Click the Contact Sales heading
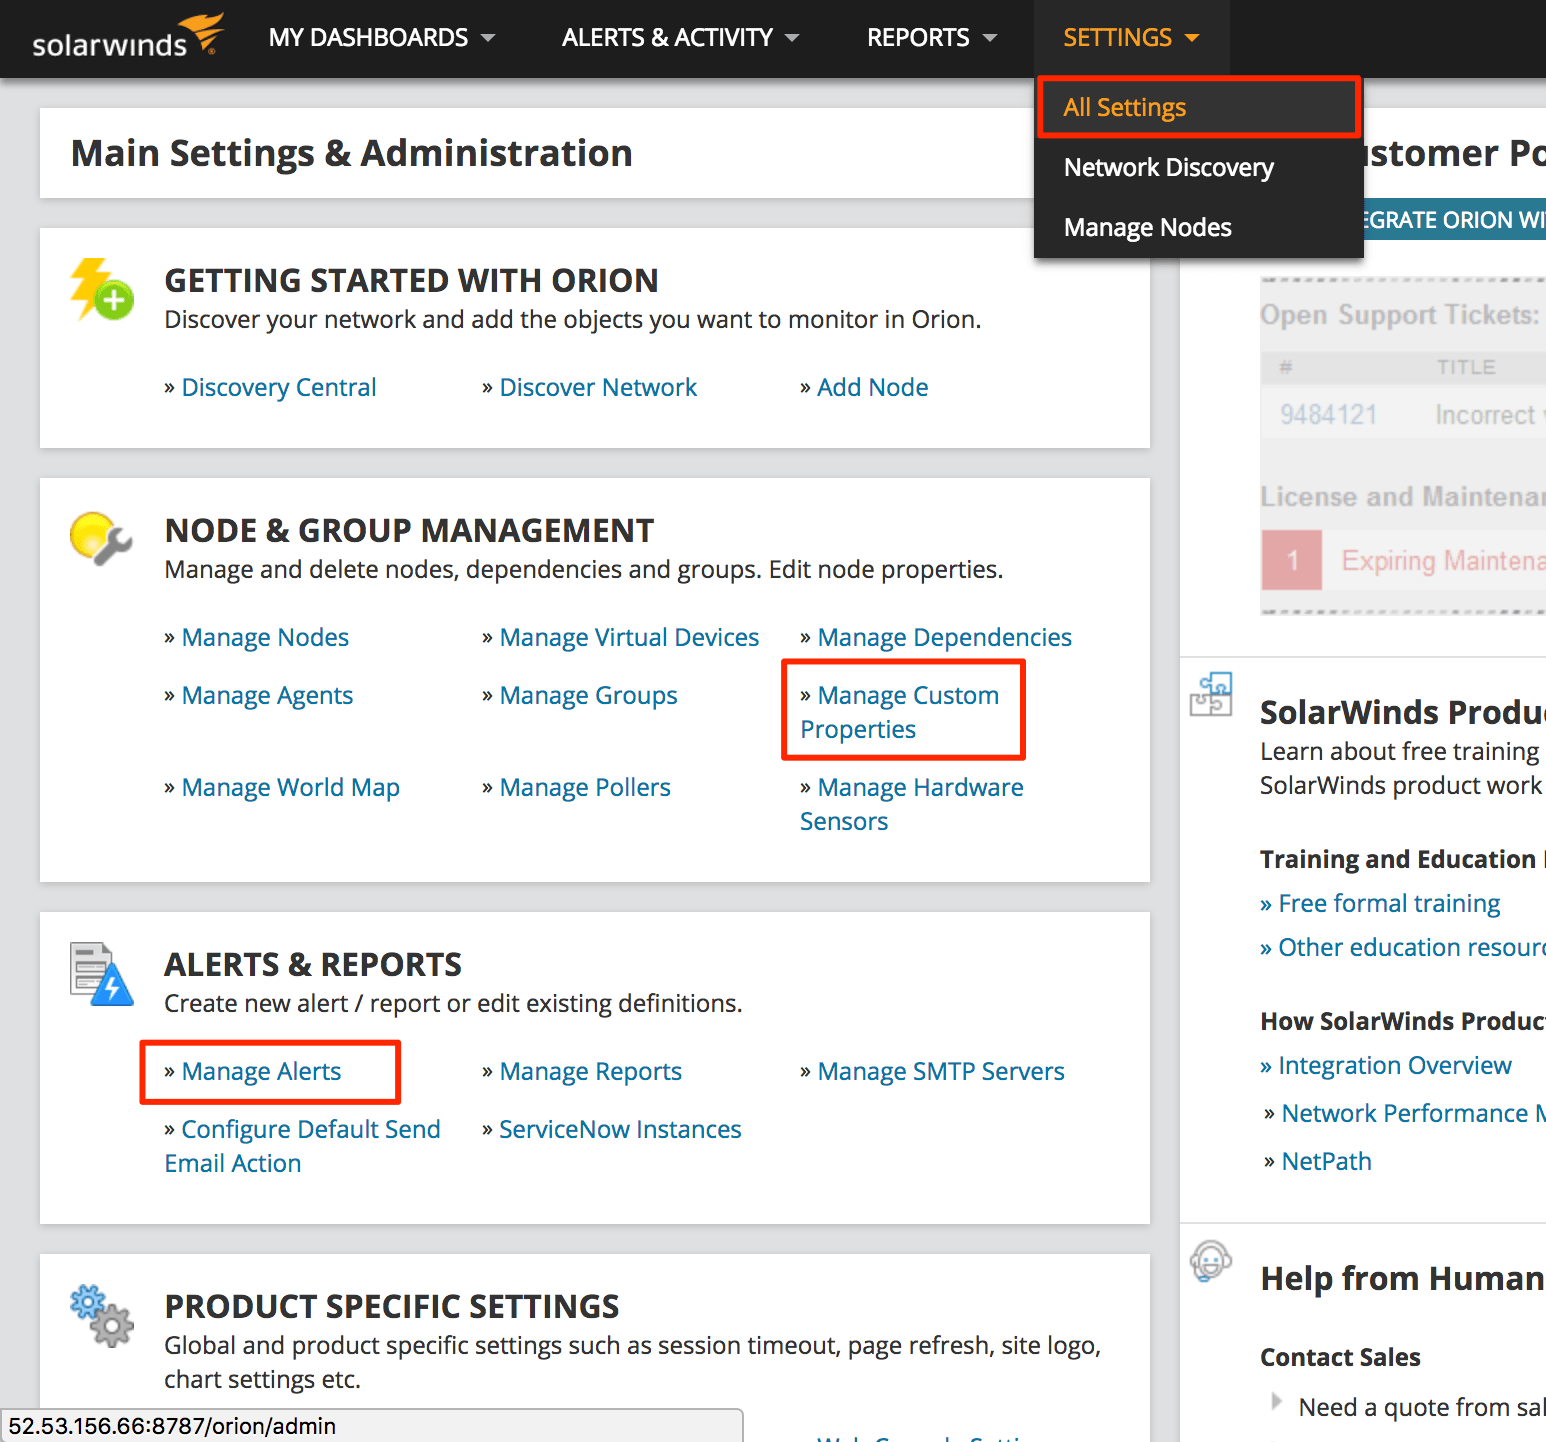 click(x=1340, y=1357)
